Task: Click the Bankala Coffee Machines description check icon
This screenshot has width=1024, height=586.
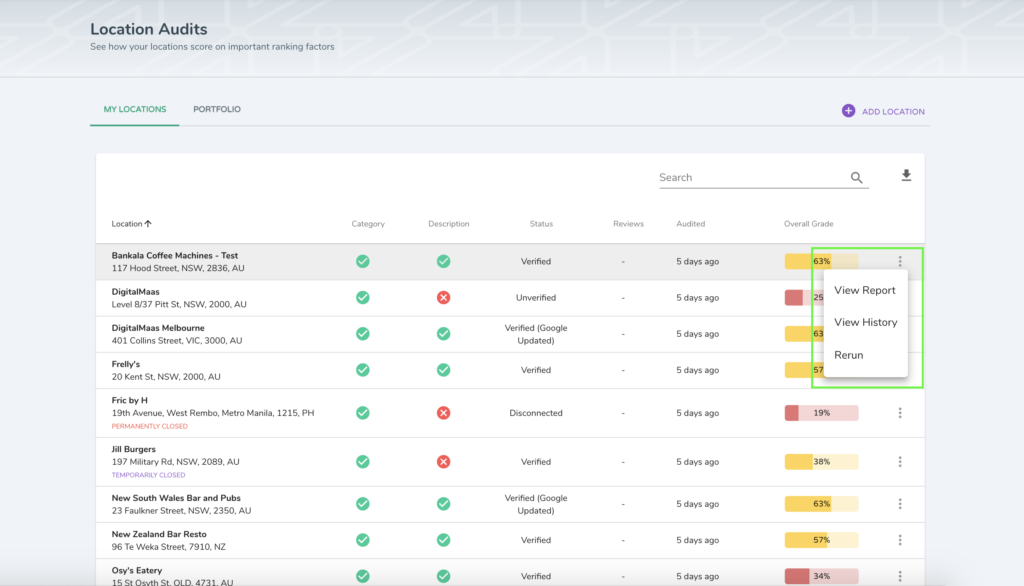Action: point(443,261)
